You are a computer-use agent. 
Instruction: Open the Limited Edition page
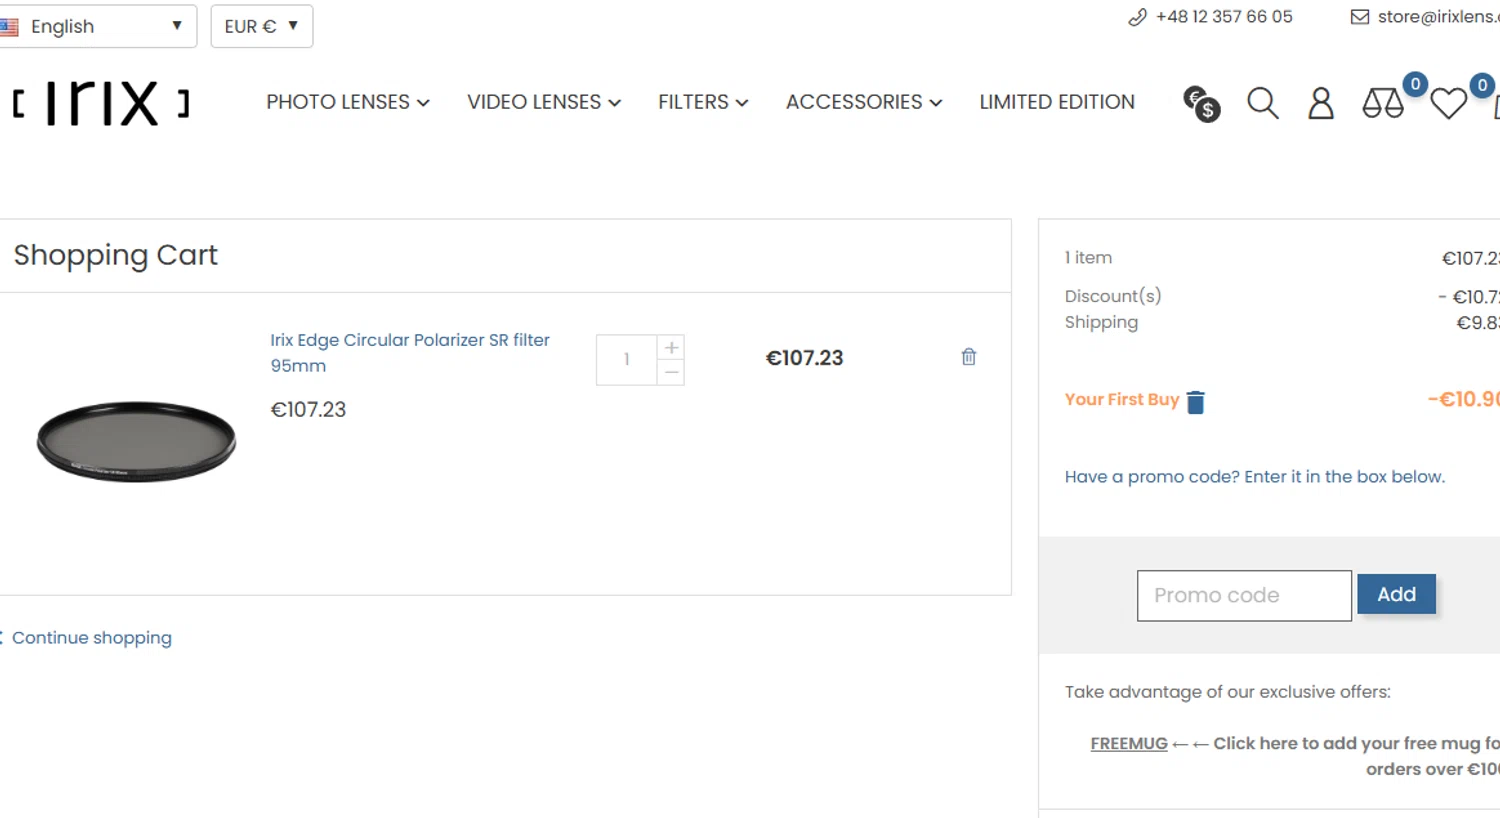coord(1056,102)
